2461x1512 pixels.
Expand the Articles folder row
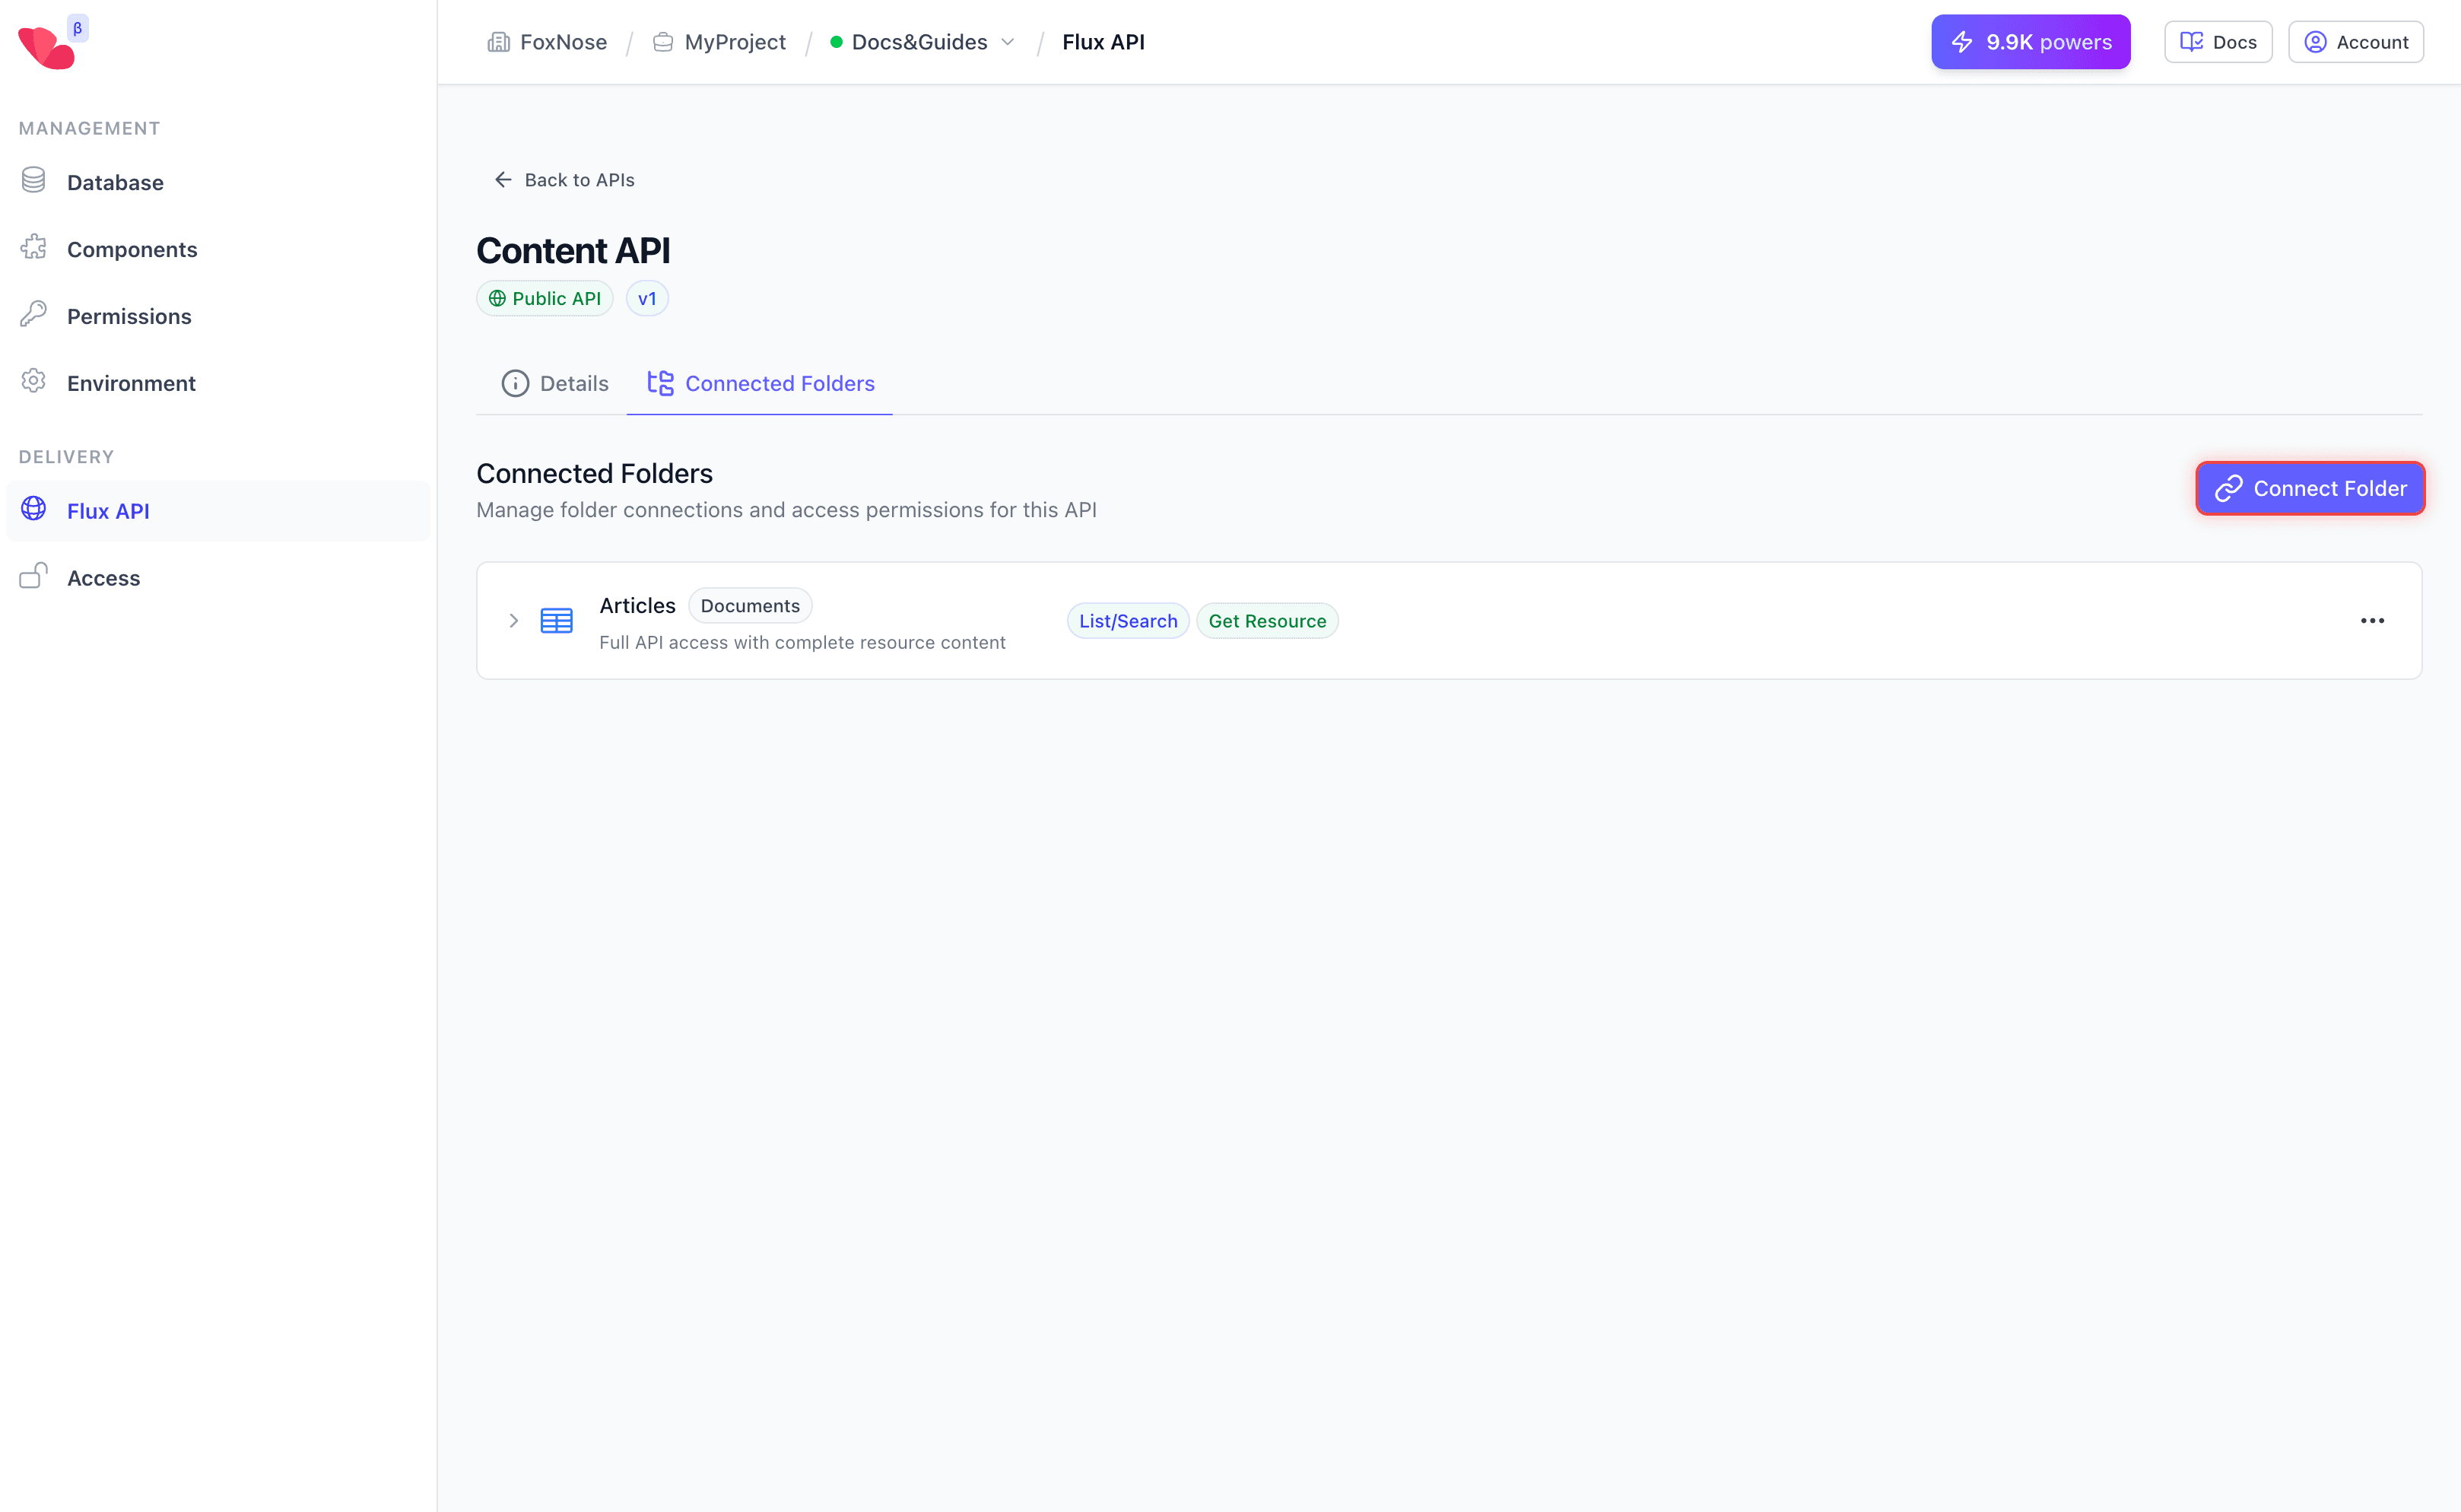pyautogui.click(x=513, y=621)
